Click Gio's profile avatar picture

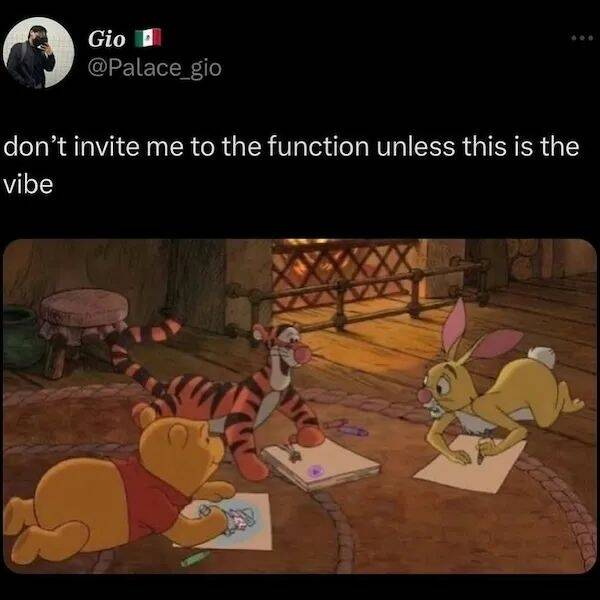click(x=38, y=52)
